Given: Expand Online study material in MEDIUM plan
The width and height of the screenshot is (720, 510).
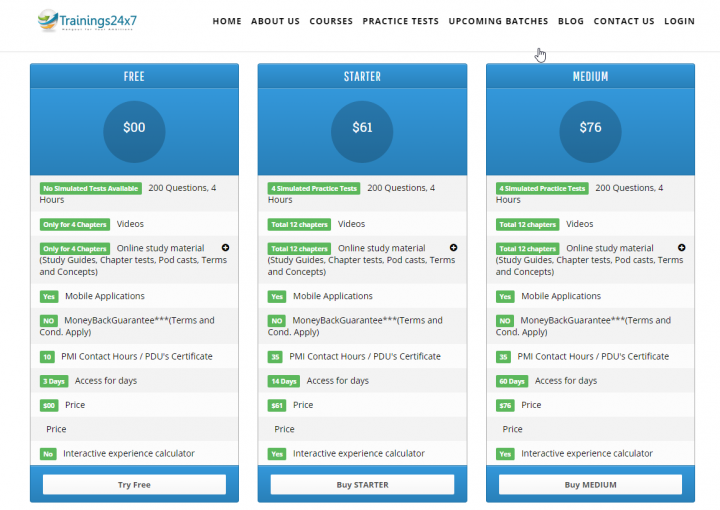Looking at the screenshot, I should [x=681, y=247].
